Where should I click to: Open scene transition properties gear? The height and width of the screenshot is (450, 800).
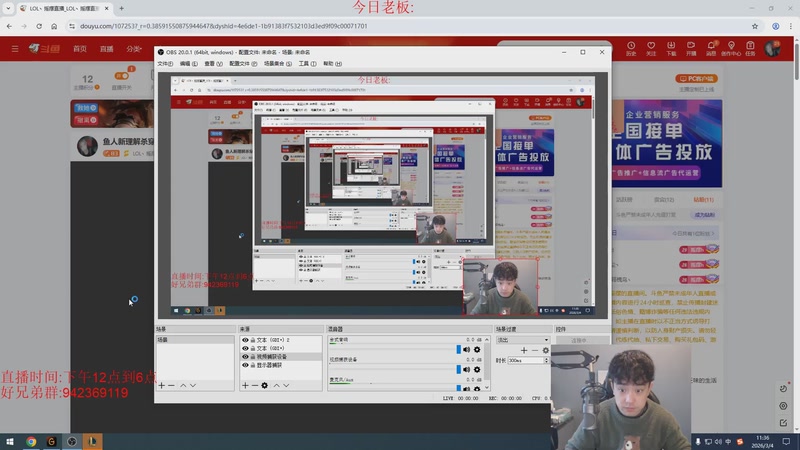coord(545,351)
